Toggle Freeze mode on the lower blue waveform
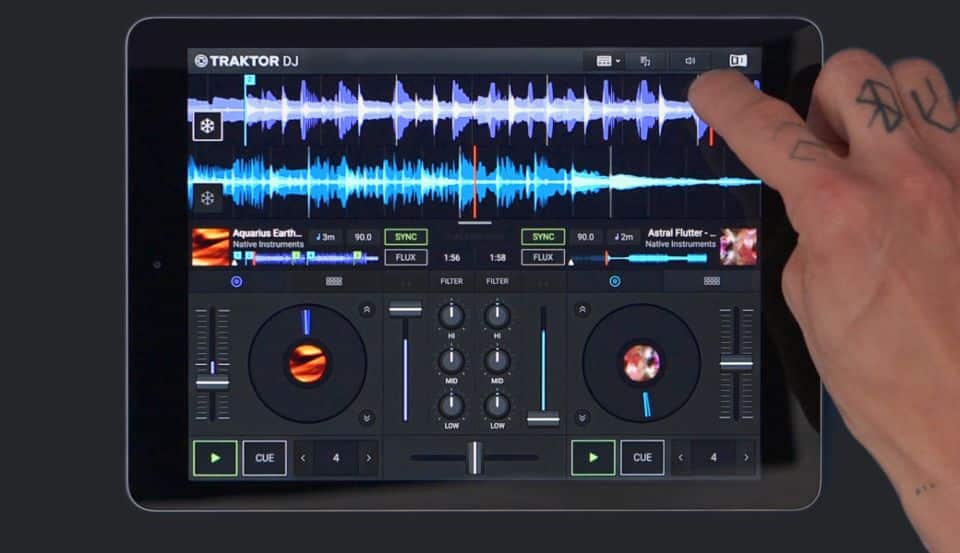 tap(208, 198)
